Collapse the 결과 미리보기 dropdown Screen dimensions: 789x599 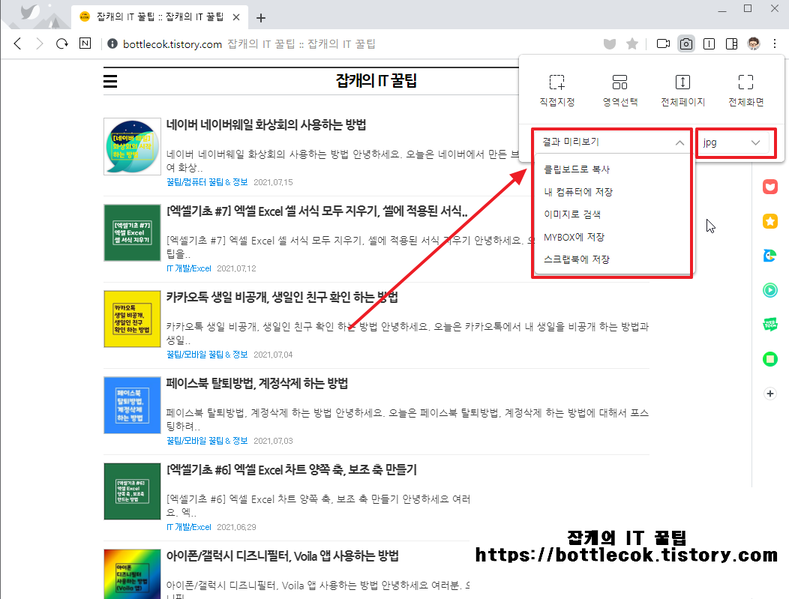pos(612,142)
